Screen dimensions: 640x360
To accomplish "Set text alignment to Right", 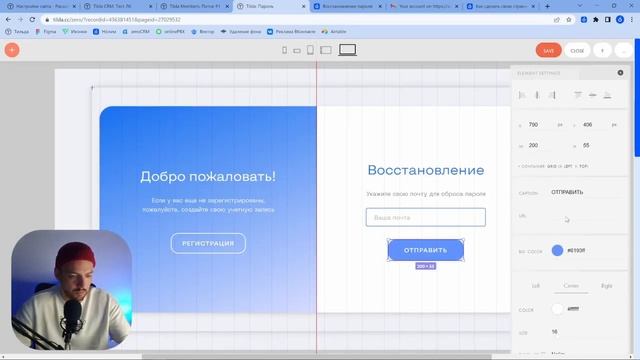I will pos(606,286).
